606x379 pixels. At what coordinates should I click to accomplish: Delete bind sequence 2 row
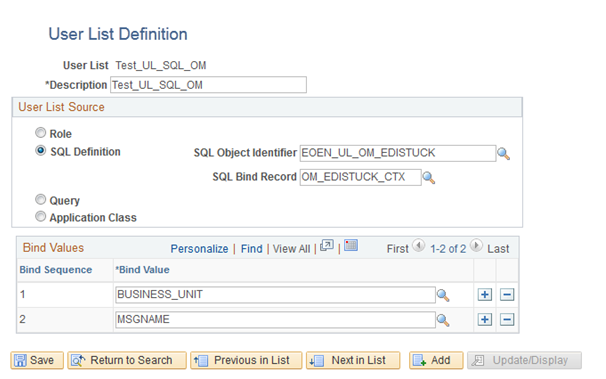[507, 320]
